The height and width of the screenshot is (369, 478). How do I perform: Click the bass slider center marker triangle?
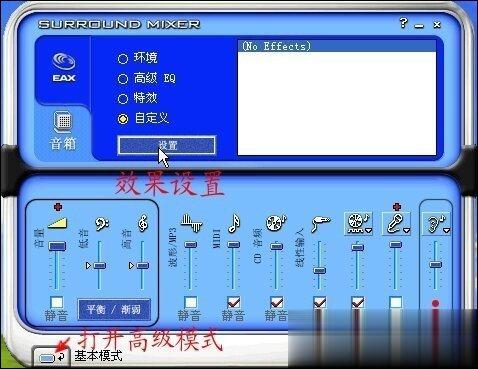(x=88, y=265)
